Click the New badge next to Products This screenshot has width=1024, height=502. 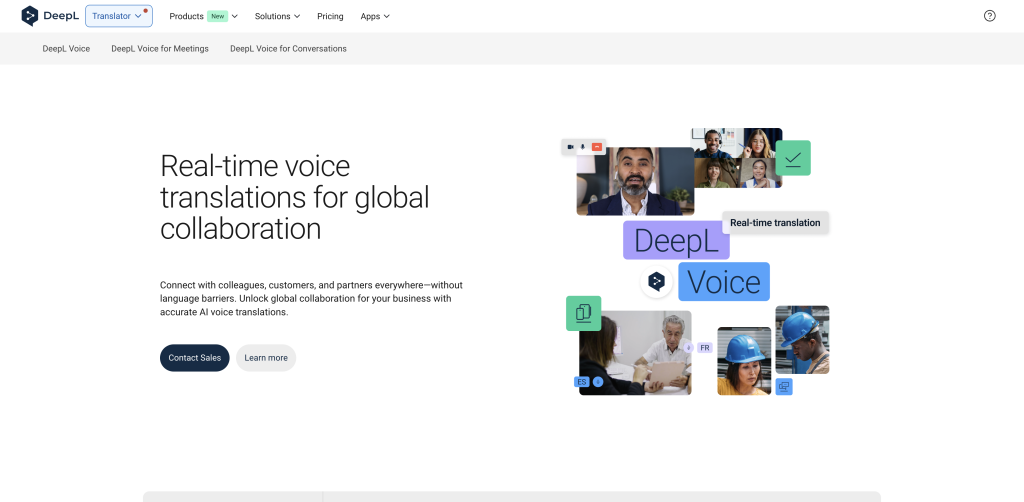[217, 16]
